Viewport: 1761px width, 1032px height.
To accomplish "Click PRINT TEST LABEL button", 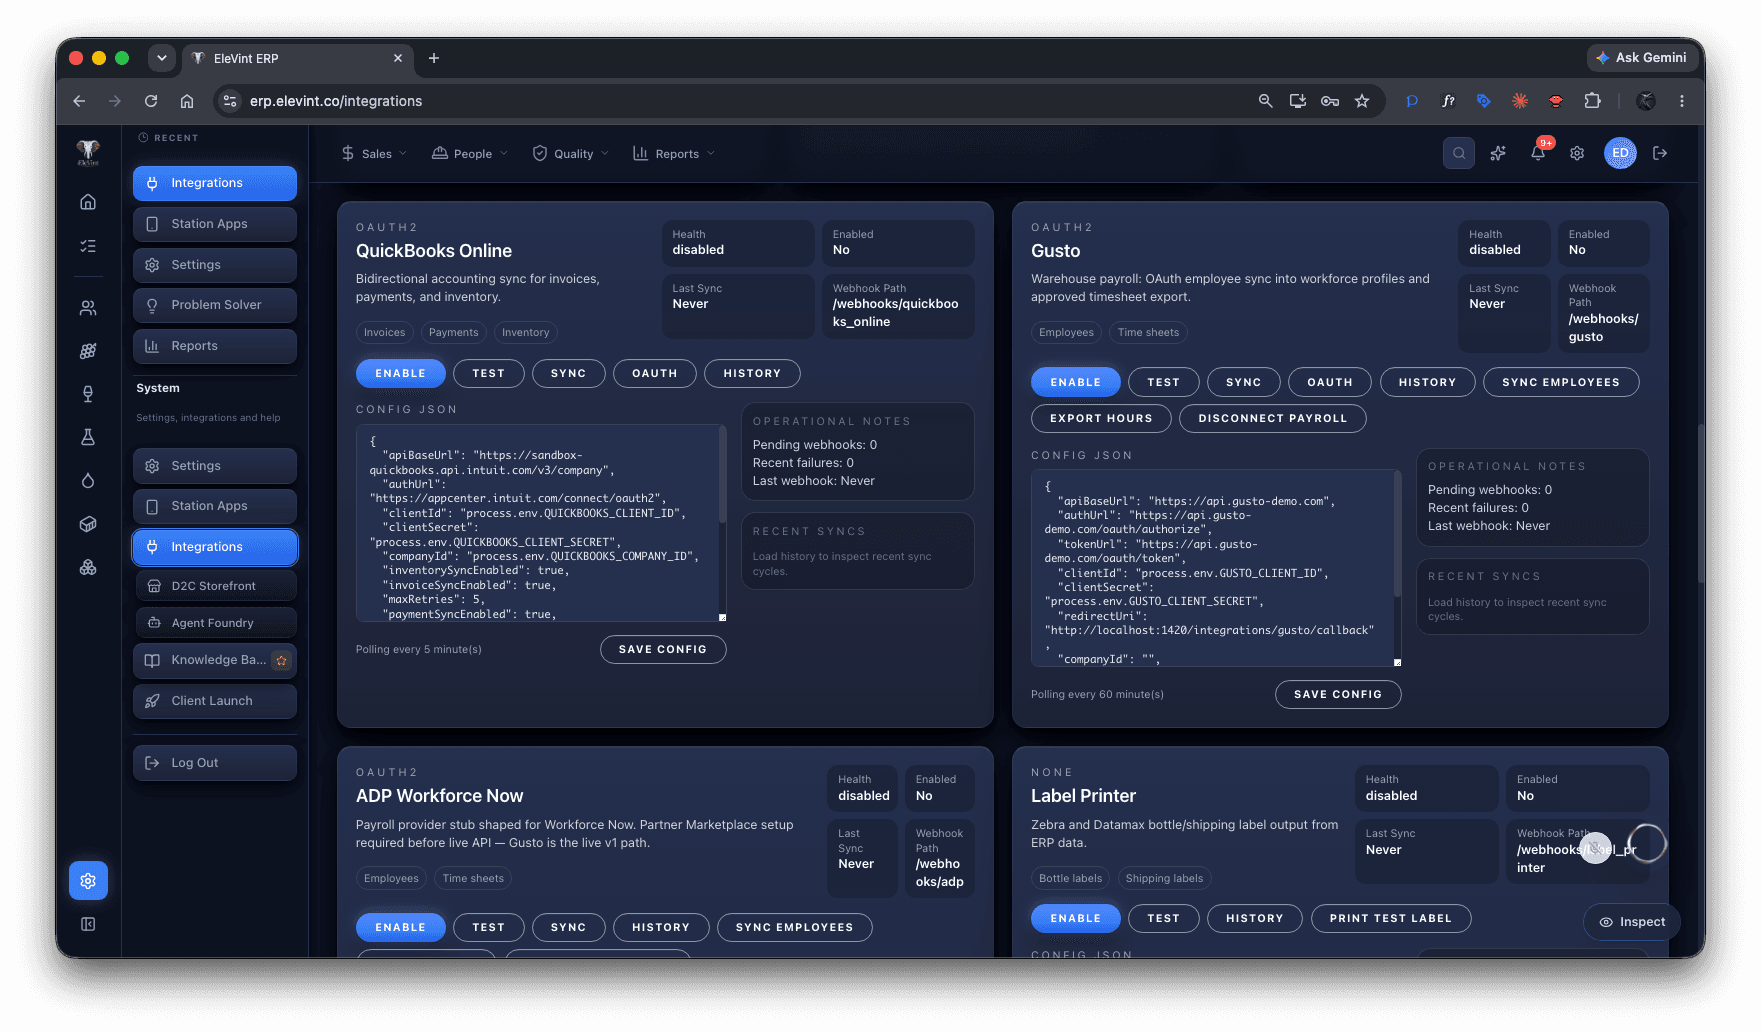I will (1391, 918).
